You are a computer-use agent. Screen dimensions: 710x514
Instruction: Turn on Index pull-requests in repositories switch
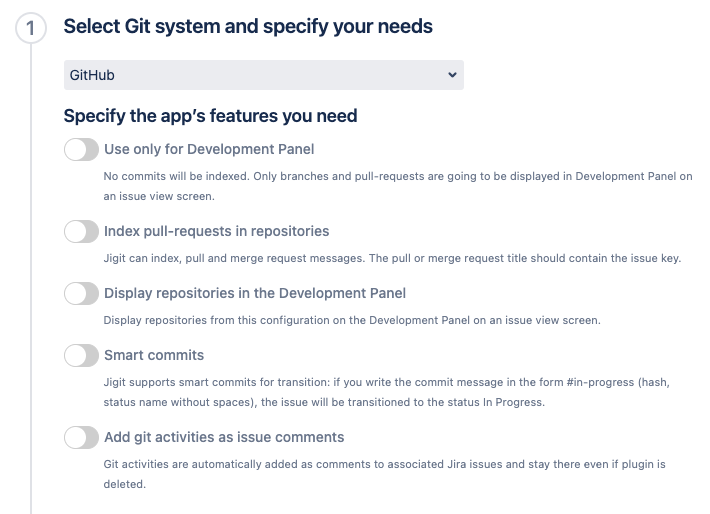point(81,231)
